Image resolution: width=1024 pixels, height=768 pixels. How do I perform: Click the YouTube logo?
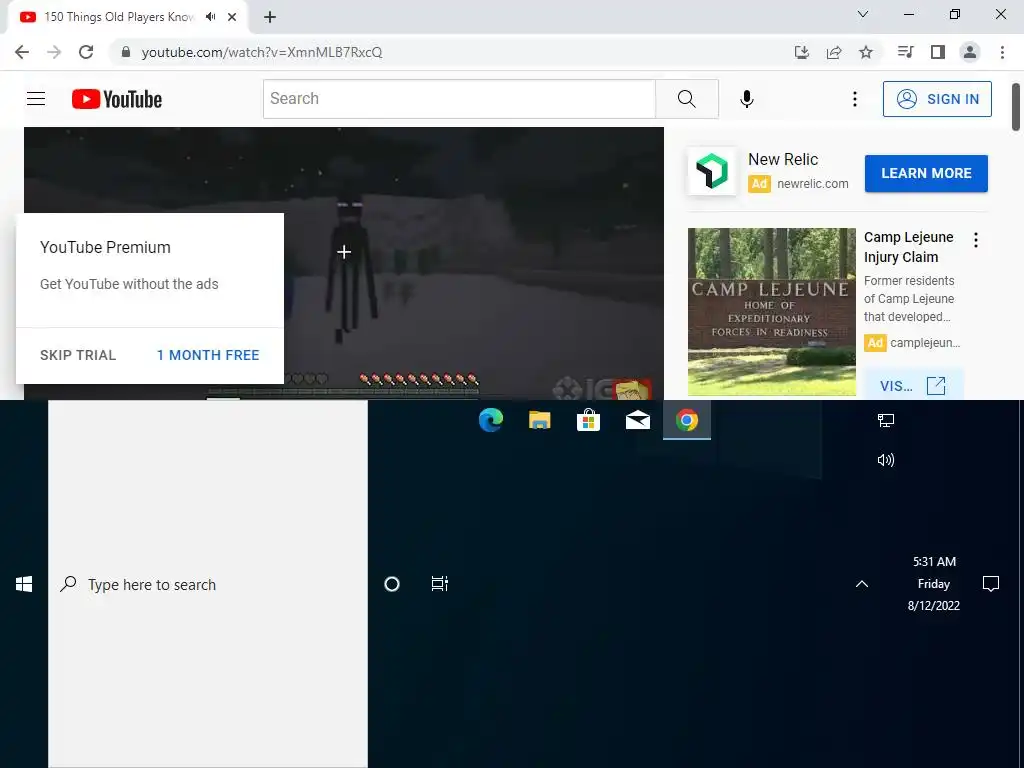[117, 99]
